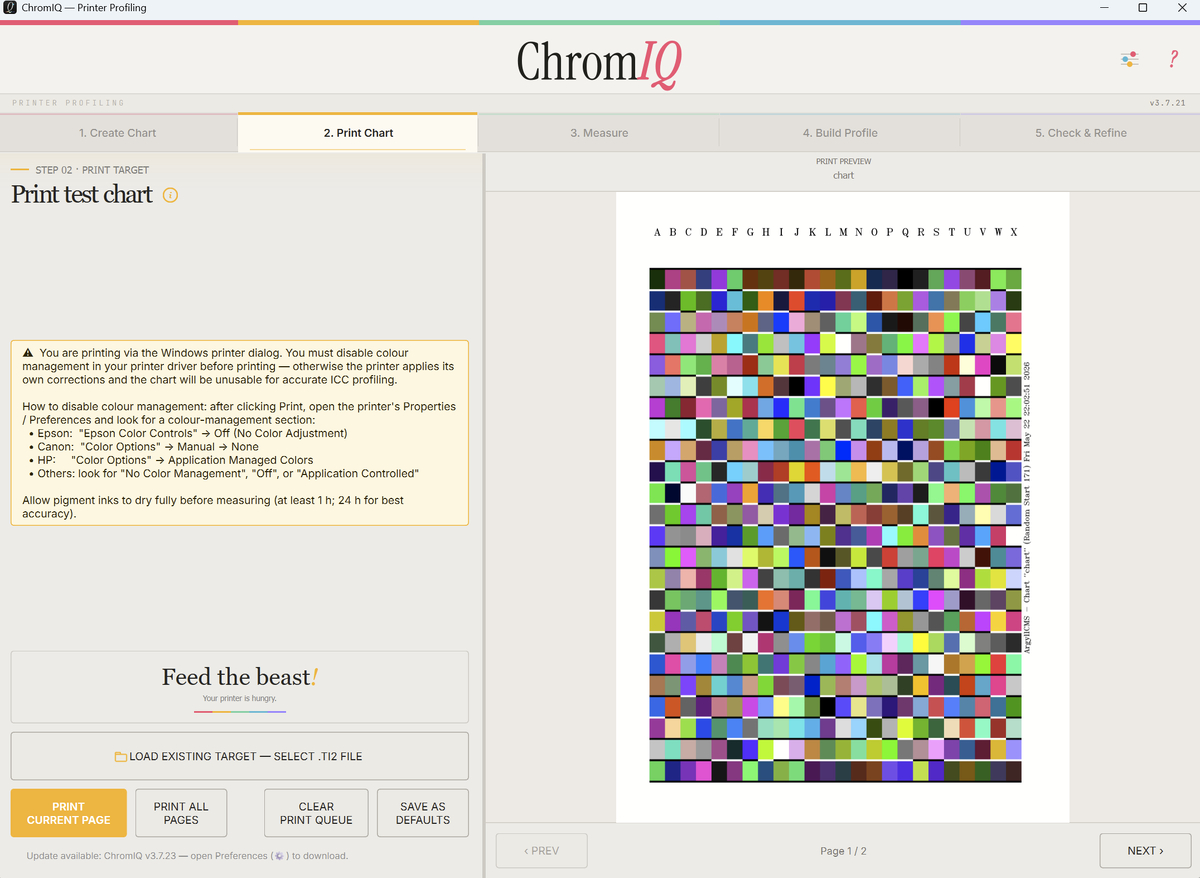The height and width of the screenshot is (878, 1200).
Task: Click the column letters A to X row
Action: (836, 232)
